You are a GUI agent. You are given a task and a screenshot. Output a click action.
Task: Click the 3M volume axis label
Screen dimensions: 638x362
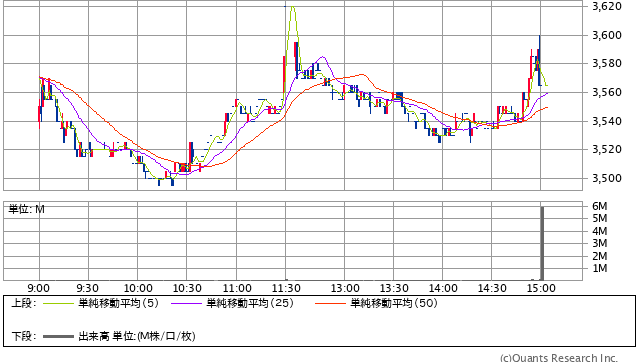[599, 243]
